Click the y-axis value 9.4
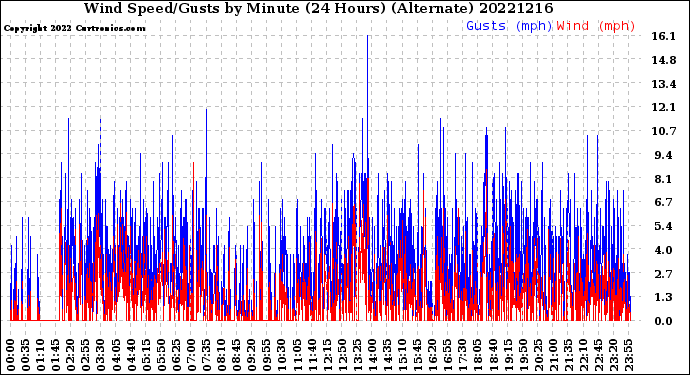690x375 pixels. click(x=664, y=155)
